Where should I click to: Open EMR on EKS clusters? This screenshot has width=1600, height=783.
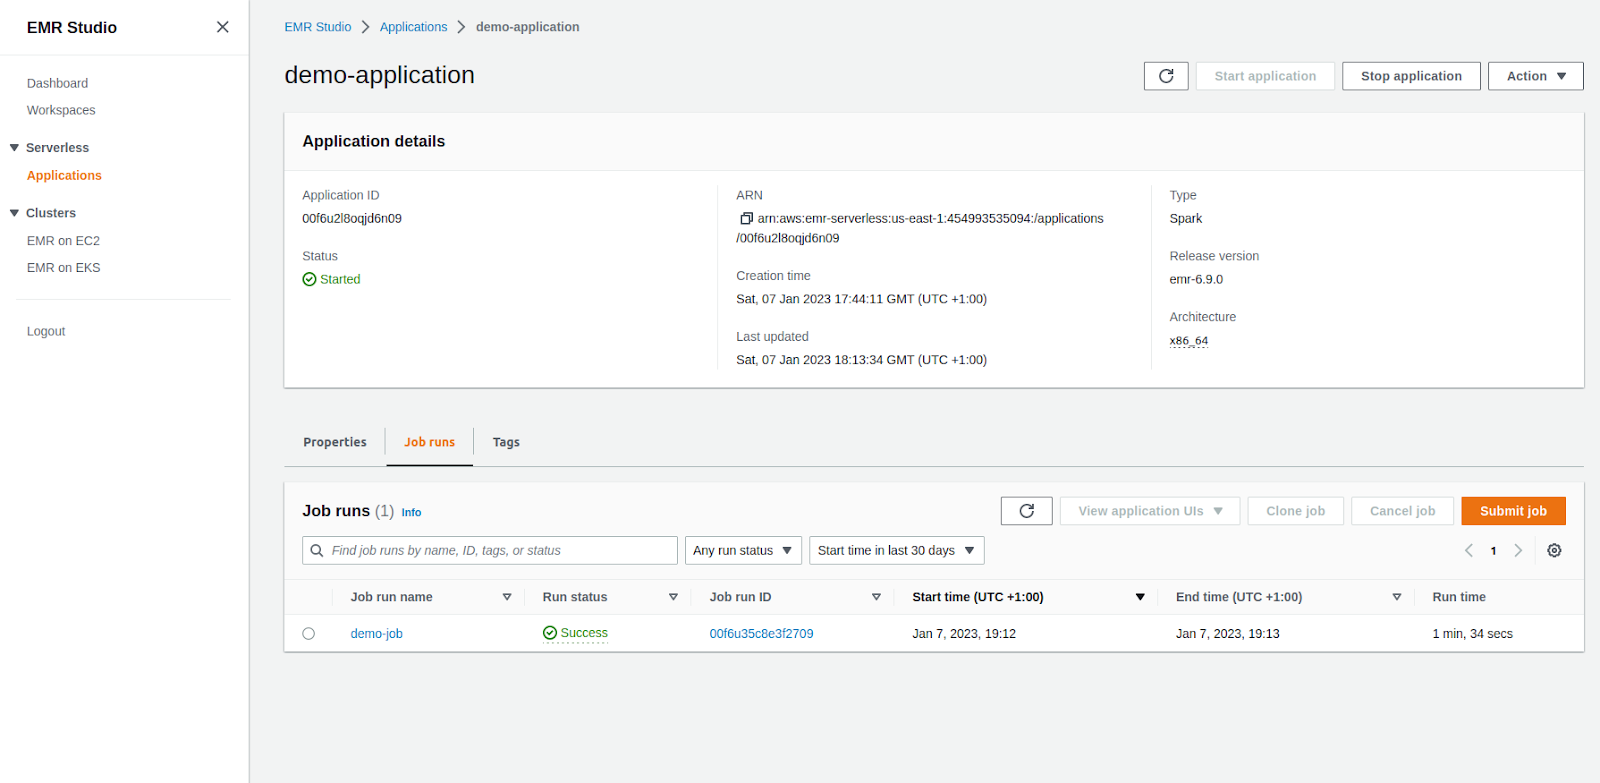click(x=63, y=268)
